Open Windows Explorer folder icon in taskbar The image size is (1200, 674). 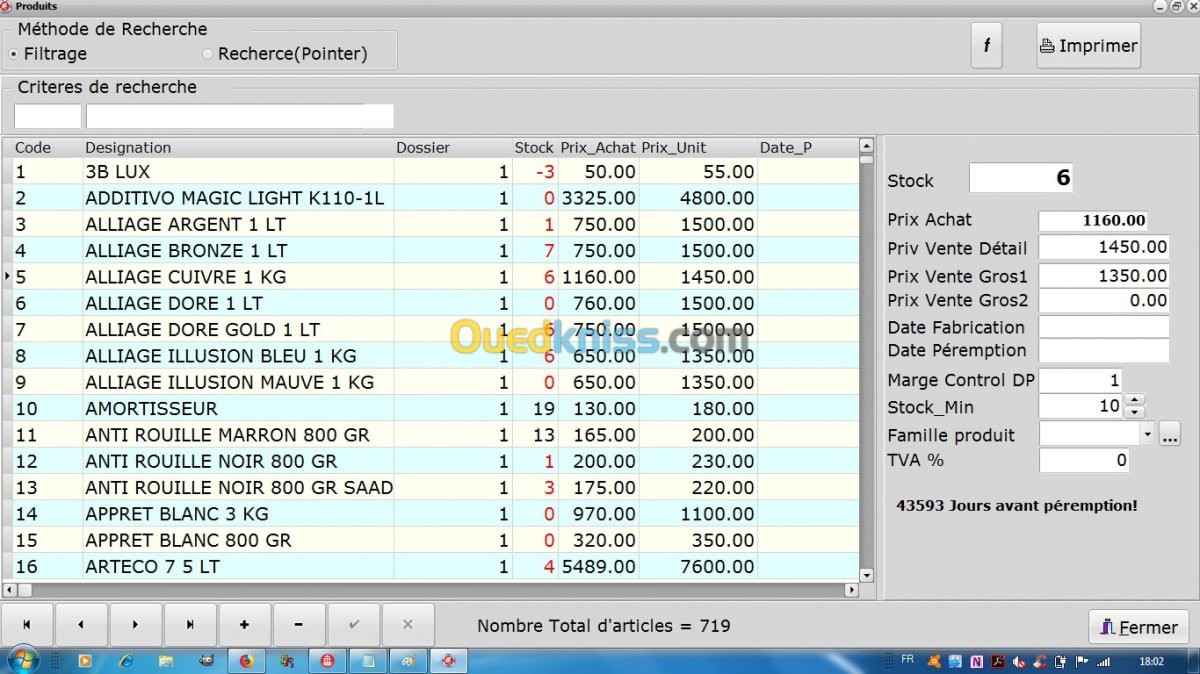[x=166, y=661]
